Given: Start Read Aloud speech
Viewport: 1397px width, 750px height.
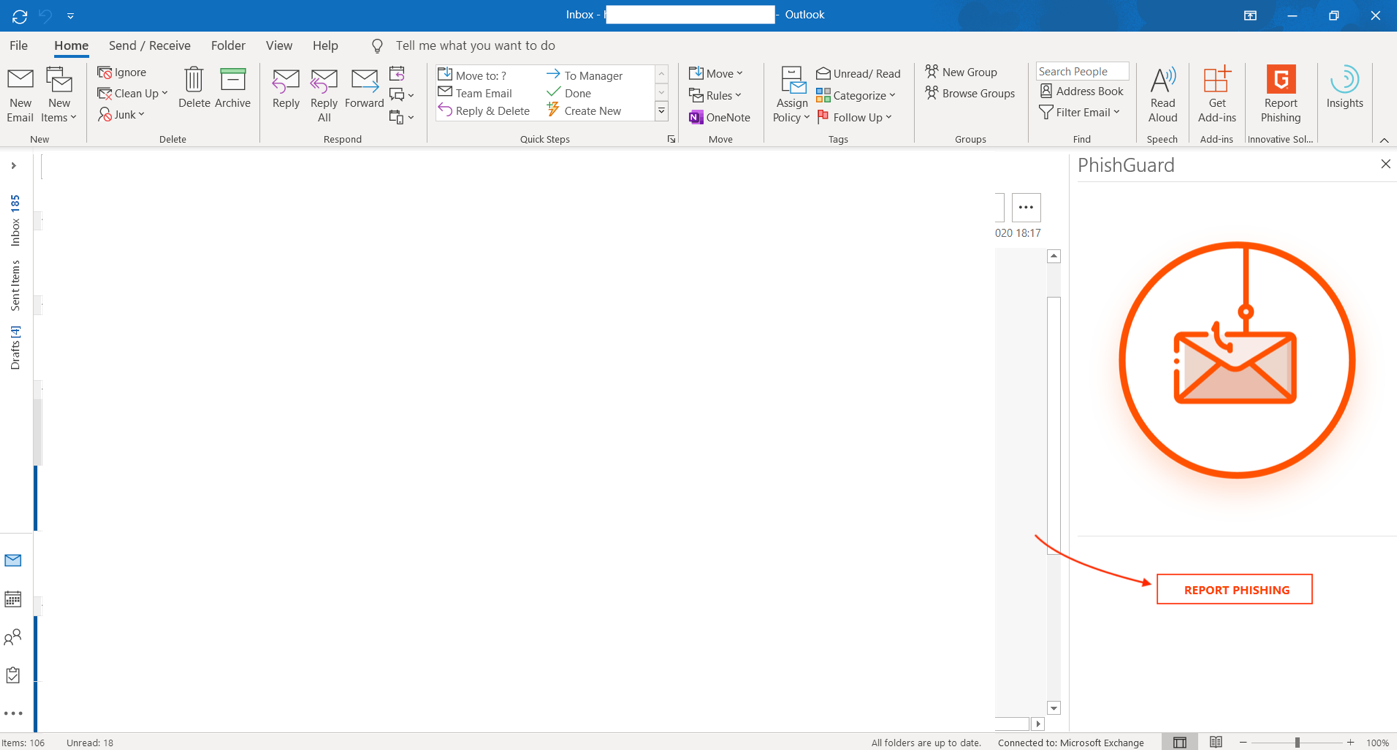Looking at the screenshot, I should tap(1162, 95).
